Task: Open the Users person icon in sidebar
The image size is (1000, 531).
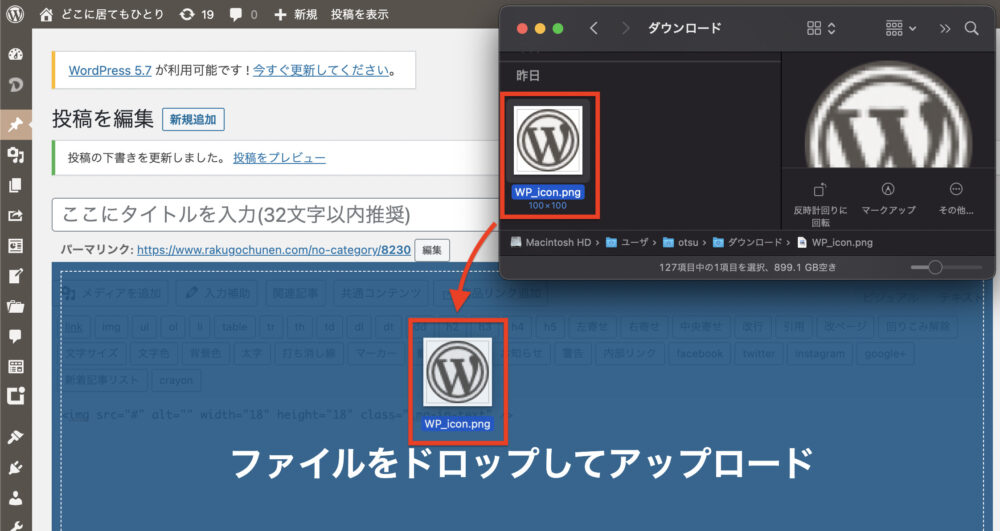Action: 15,497
